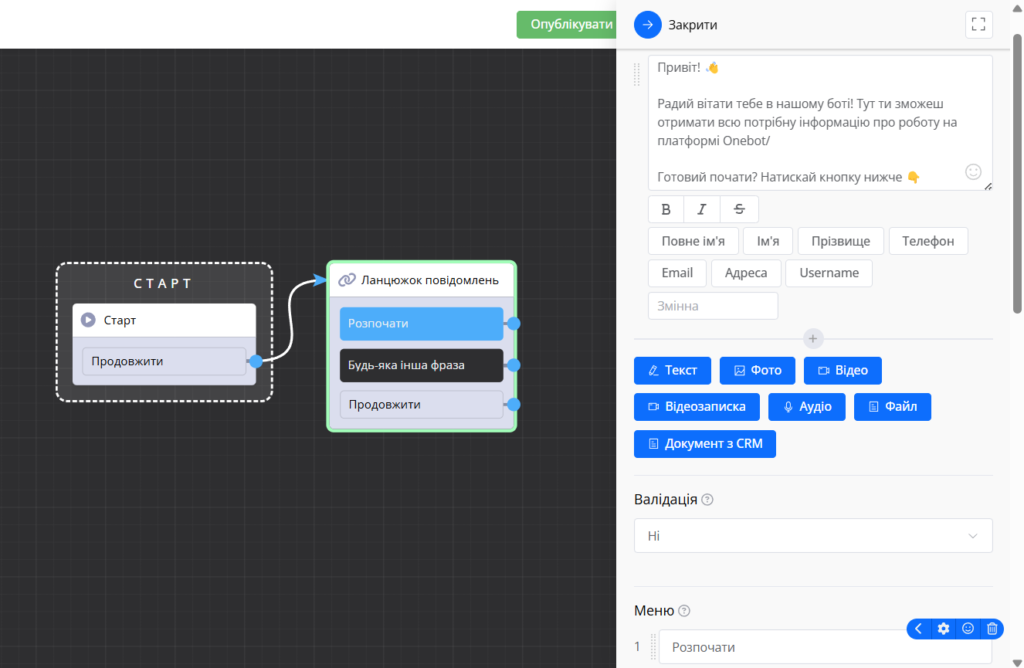Click the gear settings icon for menu item
1024x668 pixels.
click(943, 629)
